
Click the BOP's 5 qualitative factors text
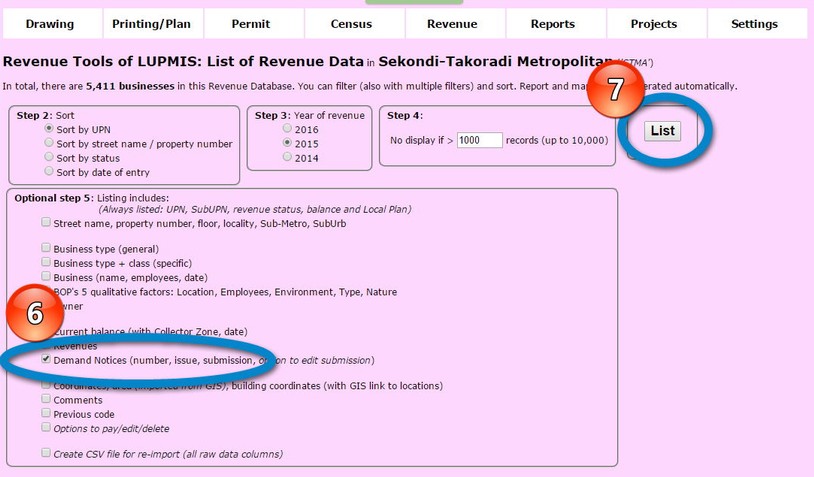225,292
